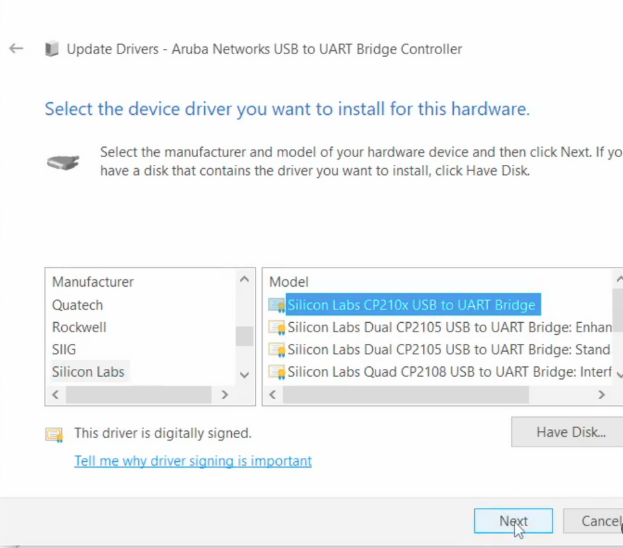
Task: Click the Dual CP2105 Enhanced driver icon
Action: [x=277, y=327]
